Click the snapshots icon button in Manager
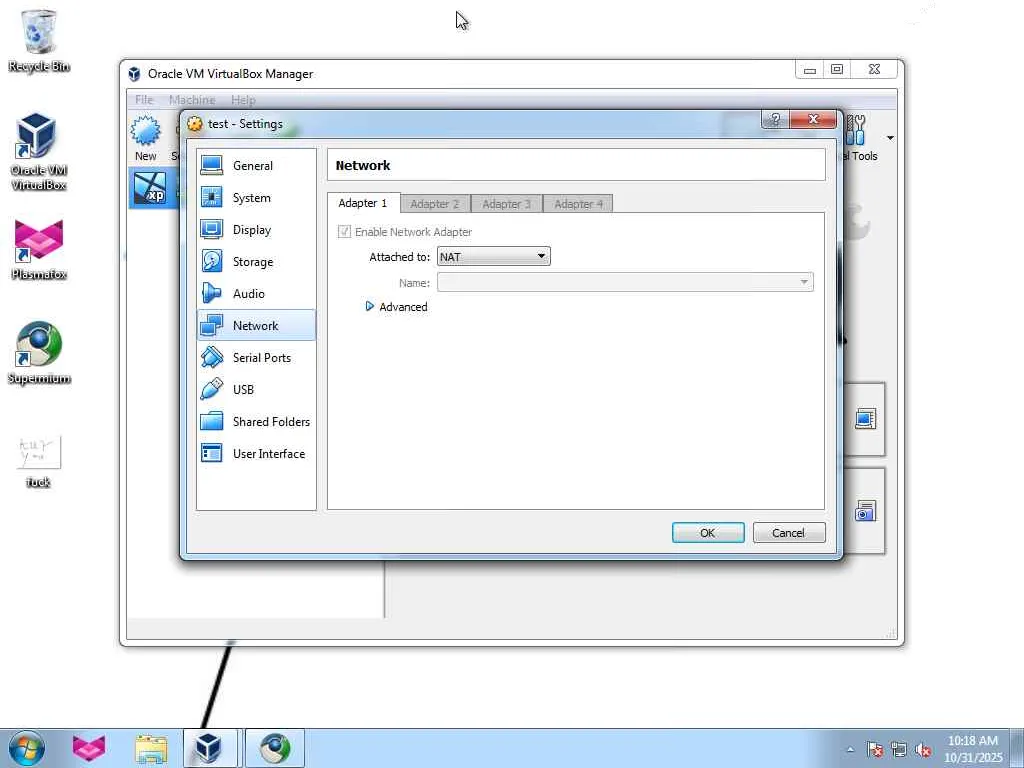1024x768 pixels. click(x=865, y=511)
